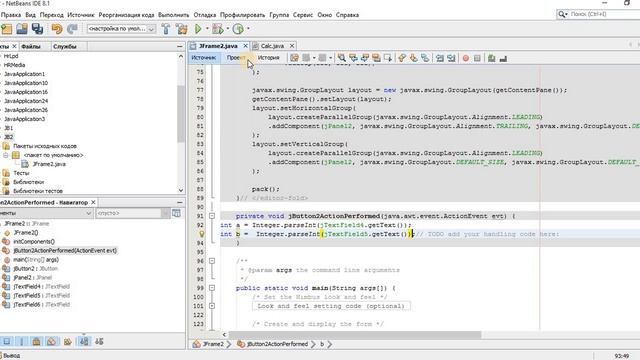Click Shift Line Right icon
The width and height of the screenshot is (640, 360).
coord(451,58)
